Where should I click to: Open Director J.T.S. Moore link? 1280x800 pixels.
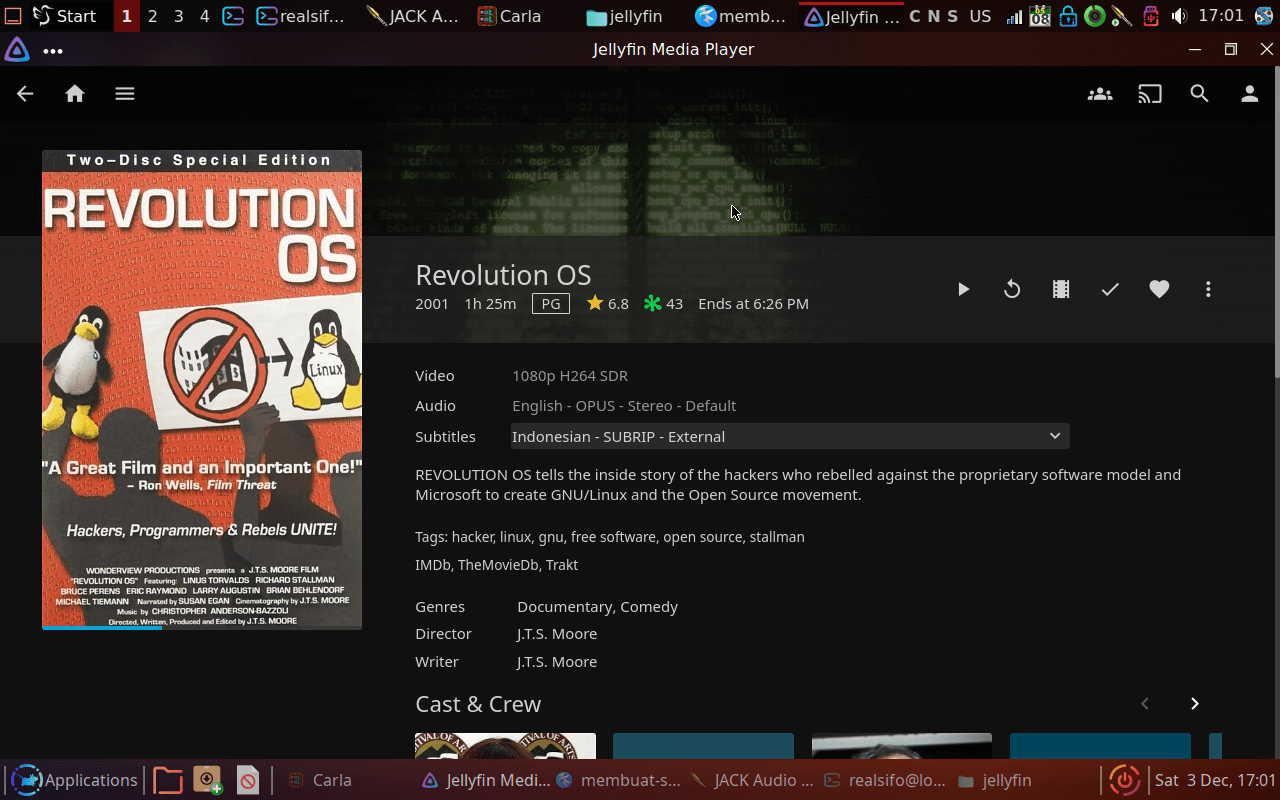(x=557, y=634)
